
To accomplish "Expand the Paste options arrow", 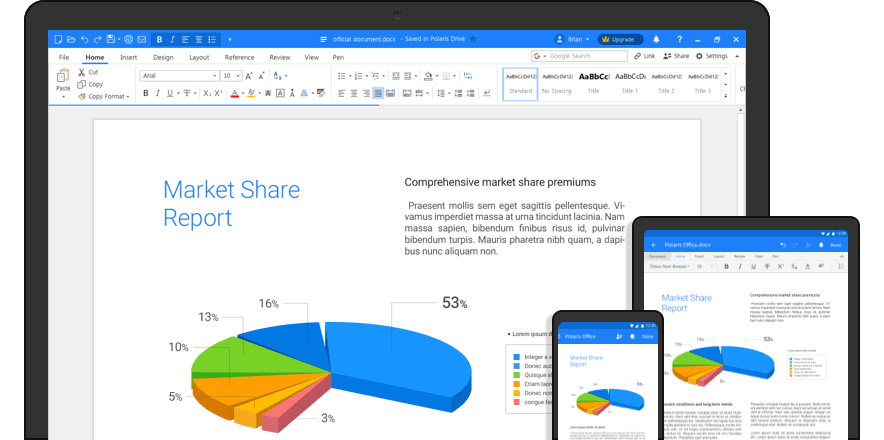I will [x=63, y=96].
